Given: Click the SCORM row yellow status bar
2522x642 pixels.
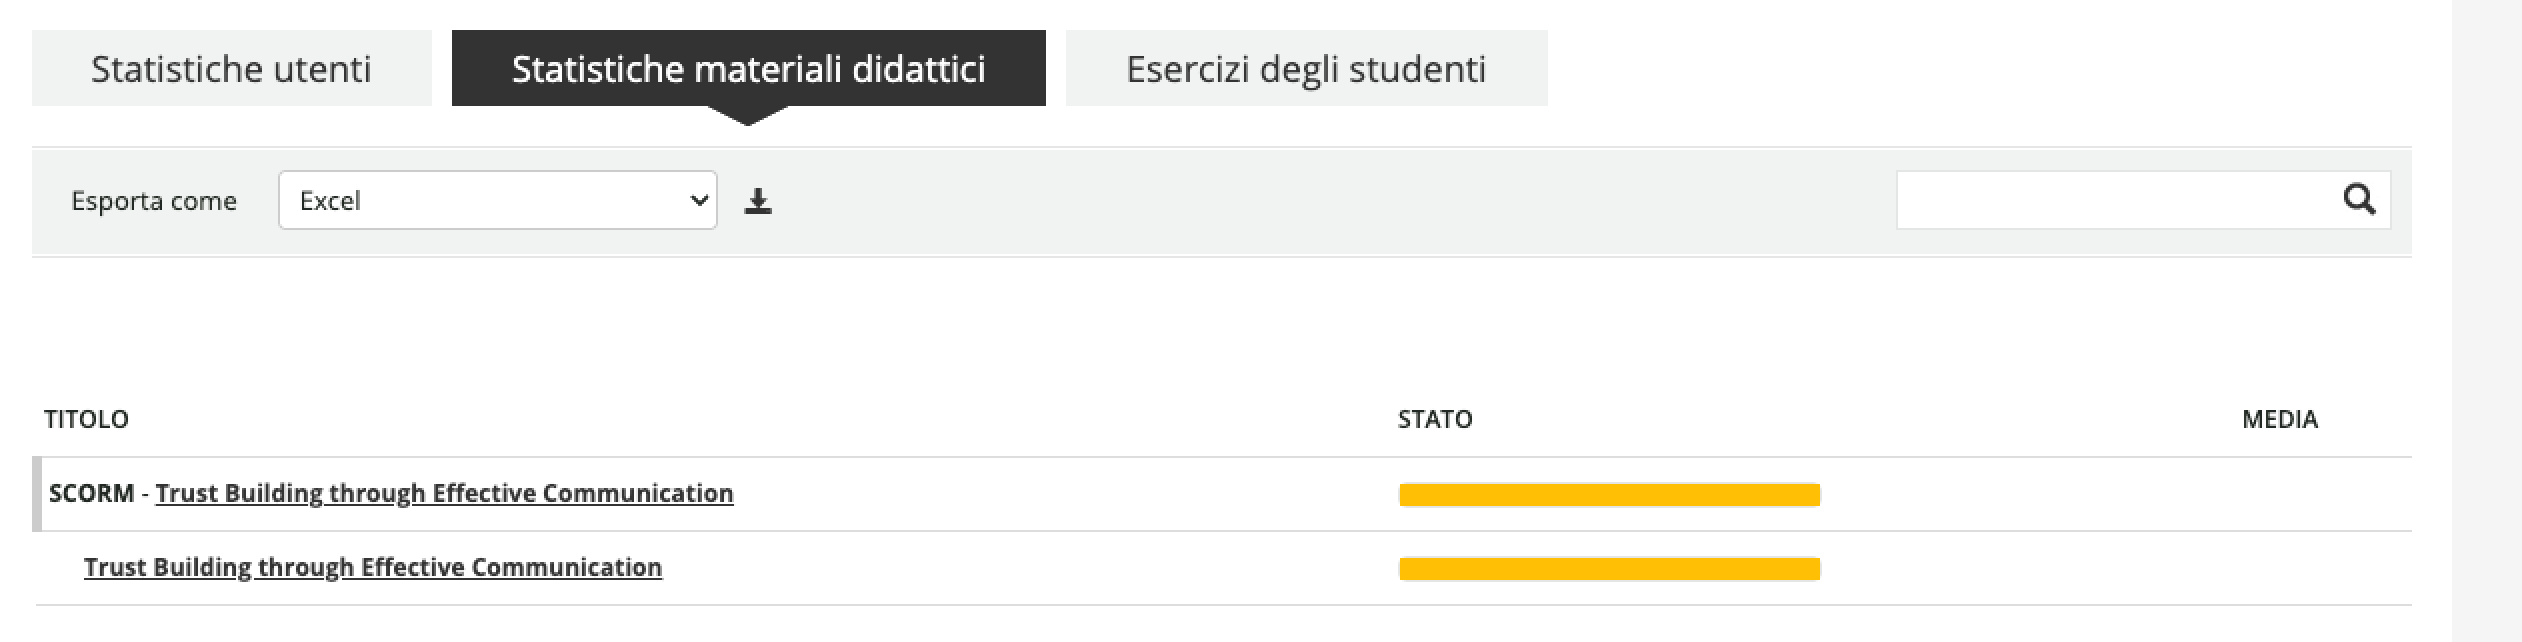Looking at the screenshot, I should coord(1609,494).
